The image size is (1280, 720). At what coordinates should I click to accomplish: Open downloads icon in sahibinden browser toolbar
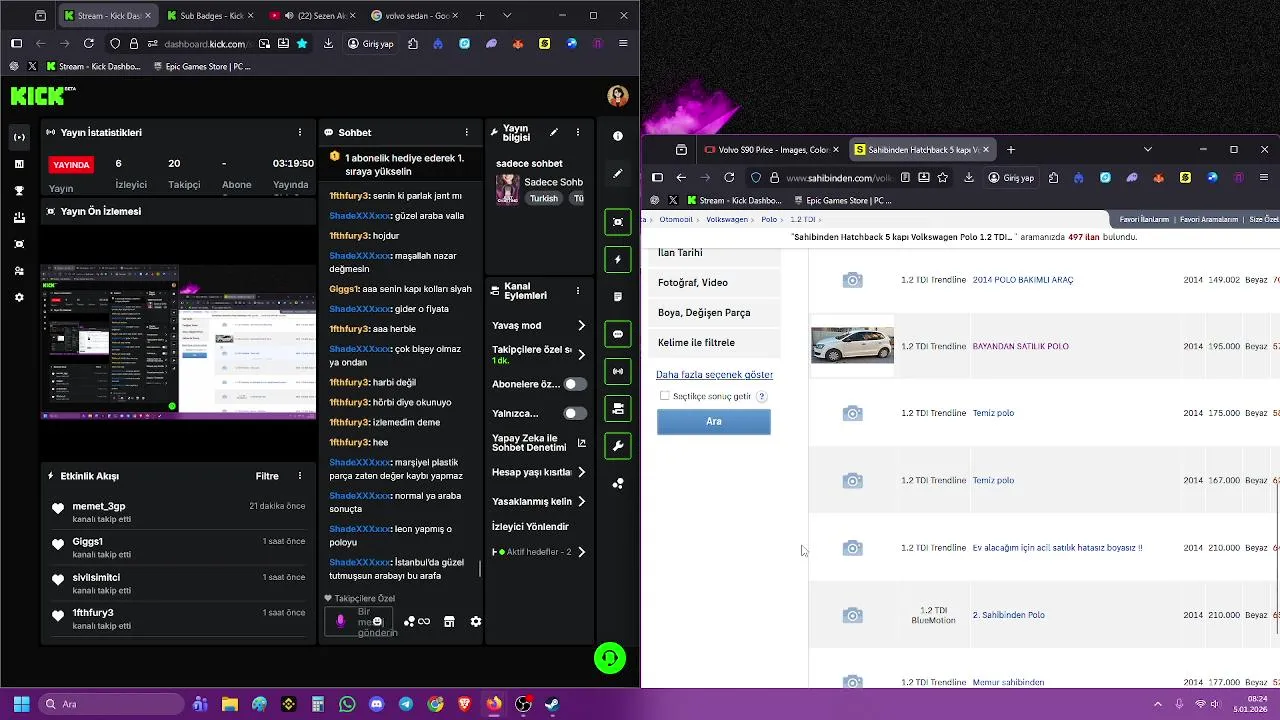click(969, 177)
